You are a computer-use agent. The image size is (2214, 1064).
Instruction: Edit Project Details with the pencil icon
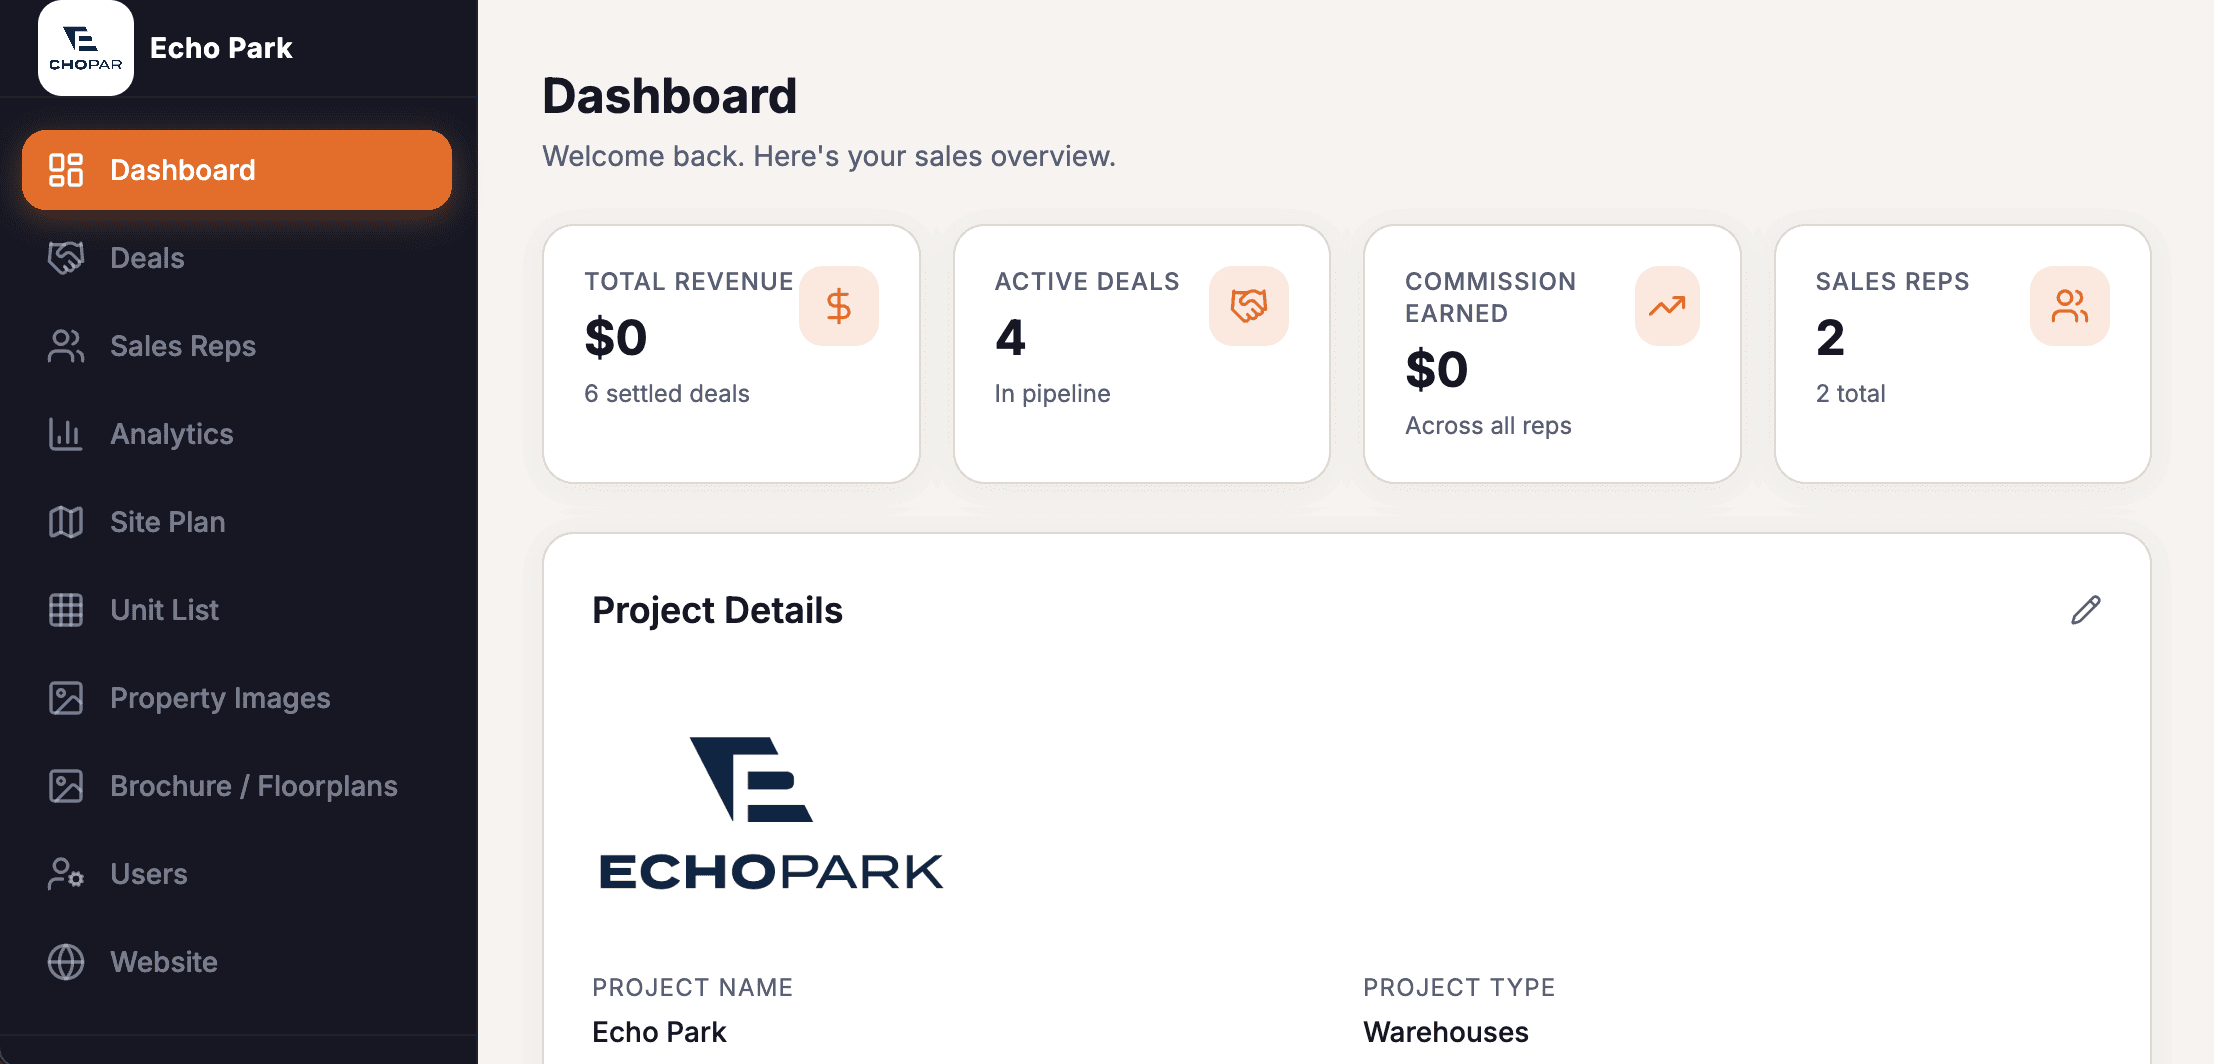coord(2086,609)
